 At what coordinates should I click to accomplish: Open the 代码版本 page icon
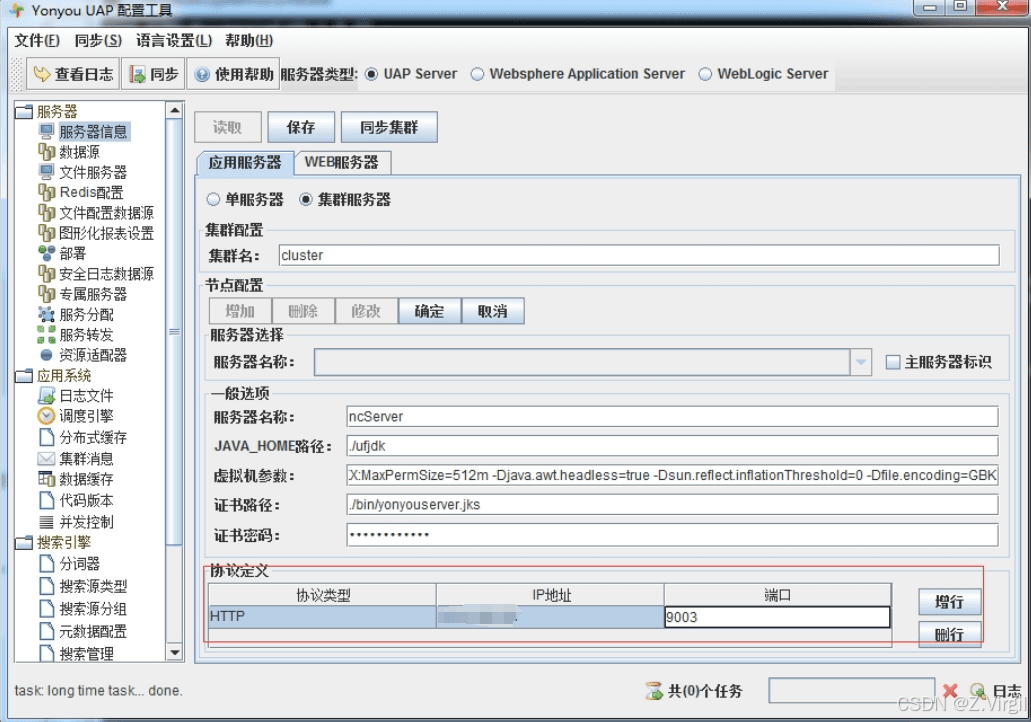pos(46,500)
